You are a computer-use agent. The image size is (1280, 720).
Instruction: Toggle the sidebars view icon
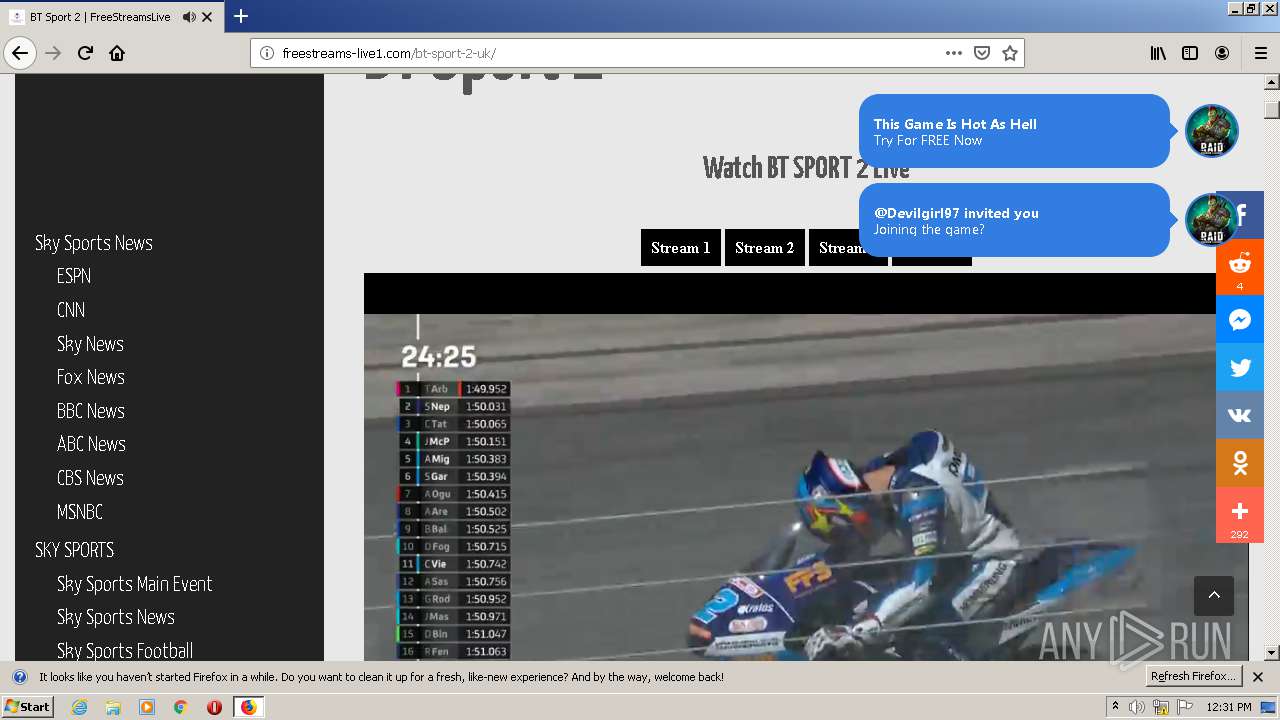(1190, 53)
